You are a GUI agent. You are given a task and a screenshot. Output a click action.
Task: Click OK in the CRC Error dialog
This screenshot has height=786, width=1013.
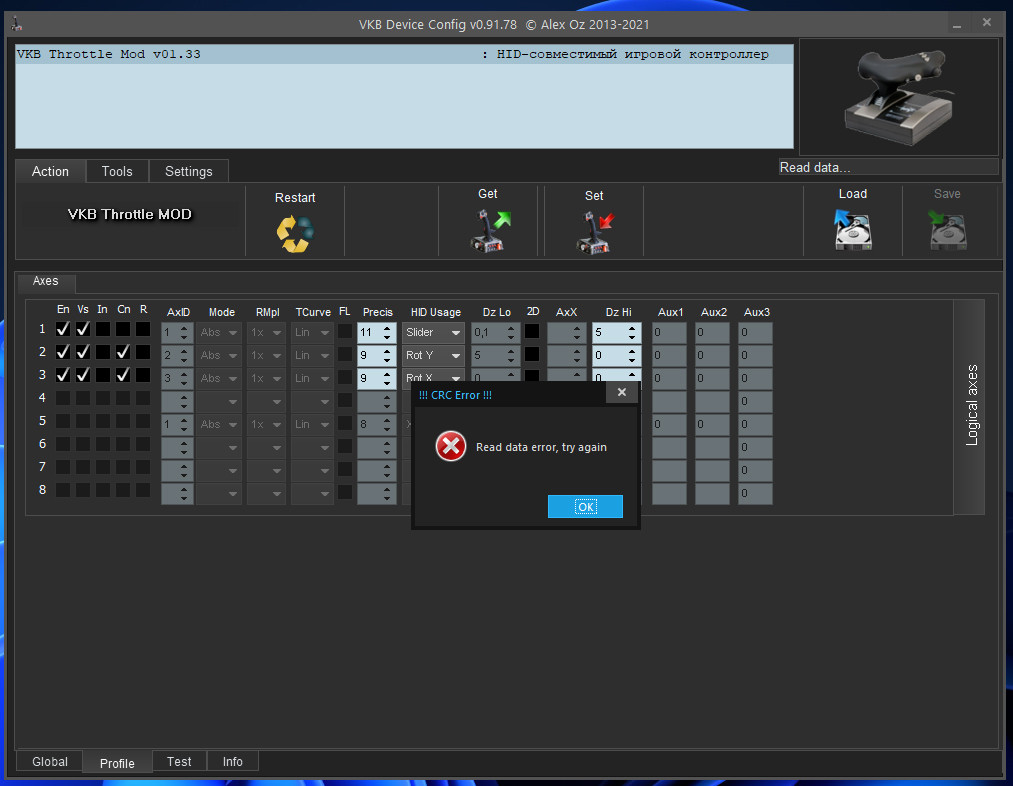click(x=585, y=507)
